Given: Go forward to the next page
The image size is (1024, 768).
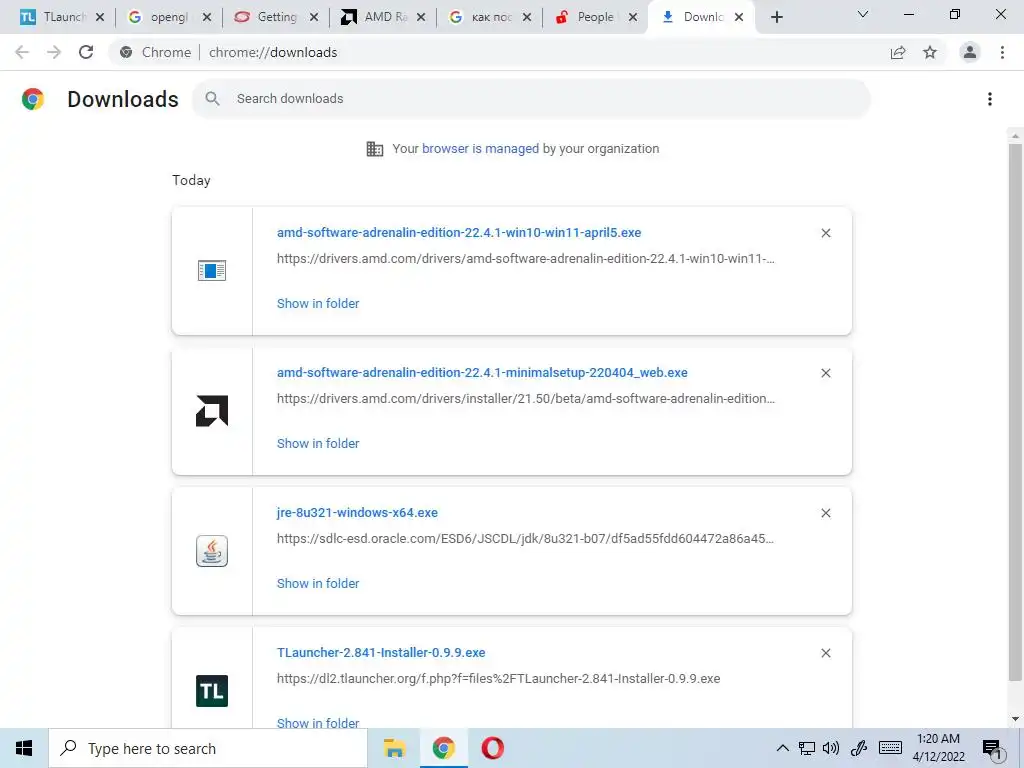Looking at the screenshot, I should click(x=54, y=52).
